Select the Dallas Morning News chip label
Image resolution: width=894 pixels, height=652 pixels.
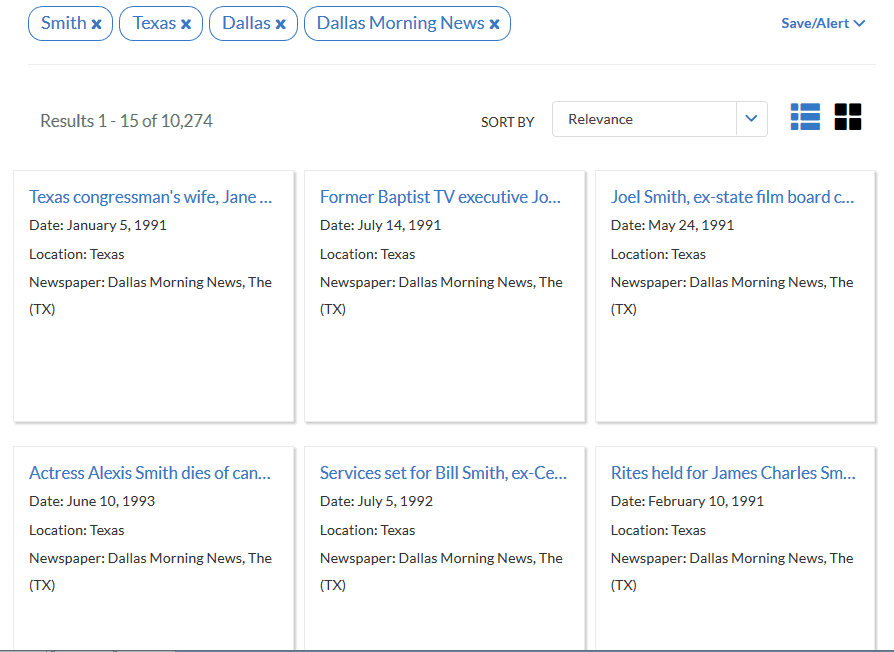click(400, 23)
